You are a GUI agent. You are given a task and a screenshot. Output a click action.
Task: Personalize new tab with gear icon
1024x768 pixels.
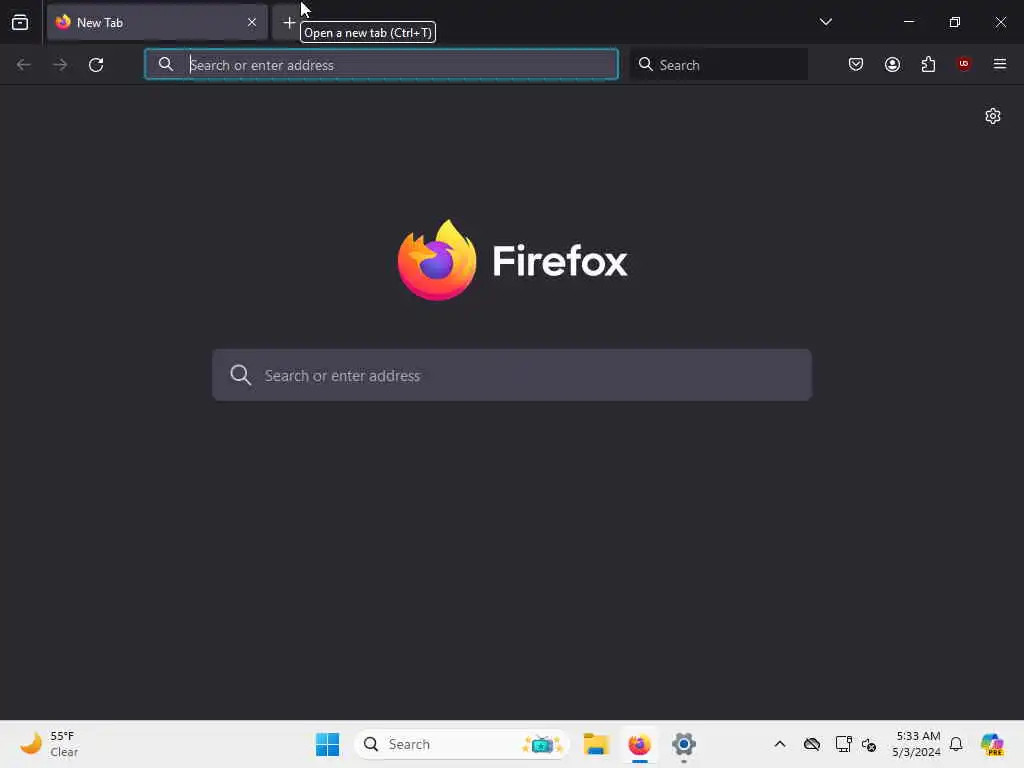pyautogui.click(x=993, y=116)
